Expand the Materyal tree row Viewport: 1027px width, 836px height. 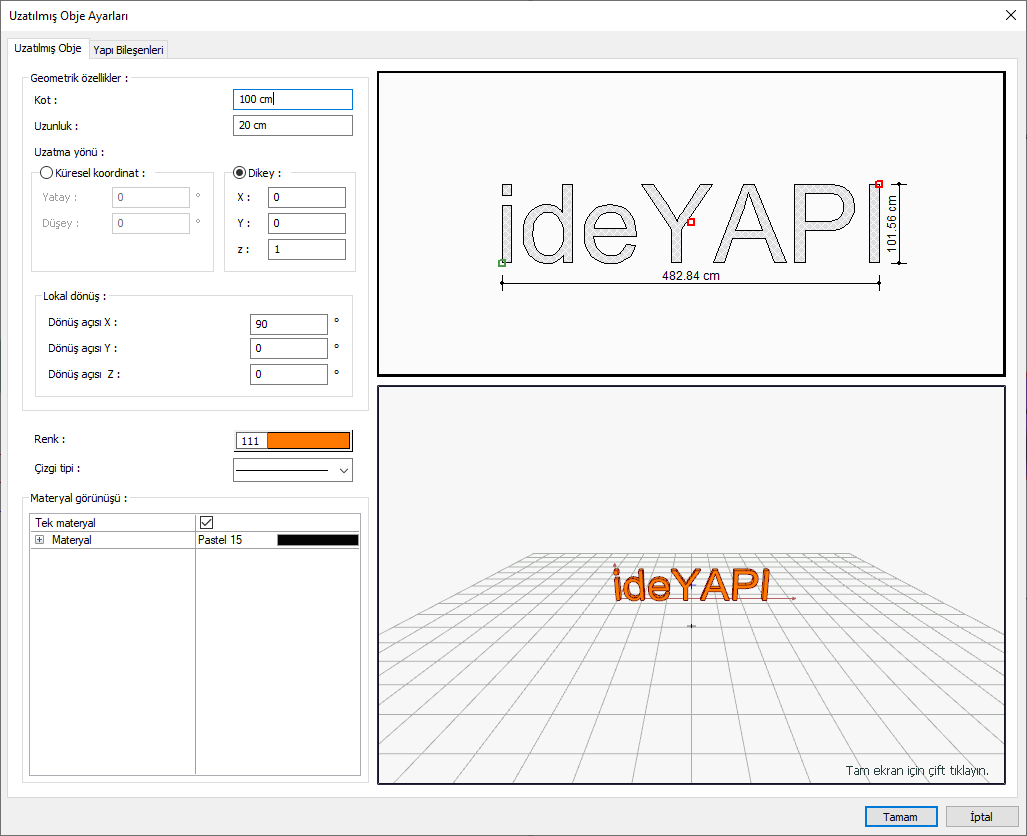point(40,540)
